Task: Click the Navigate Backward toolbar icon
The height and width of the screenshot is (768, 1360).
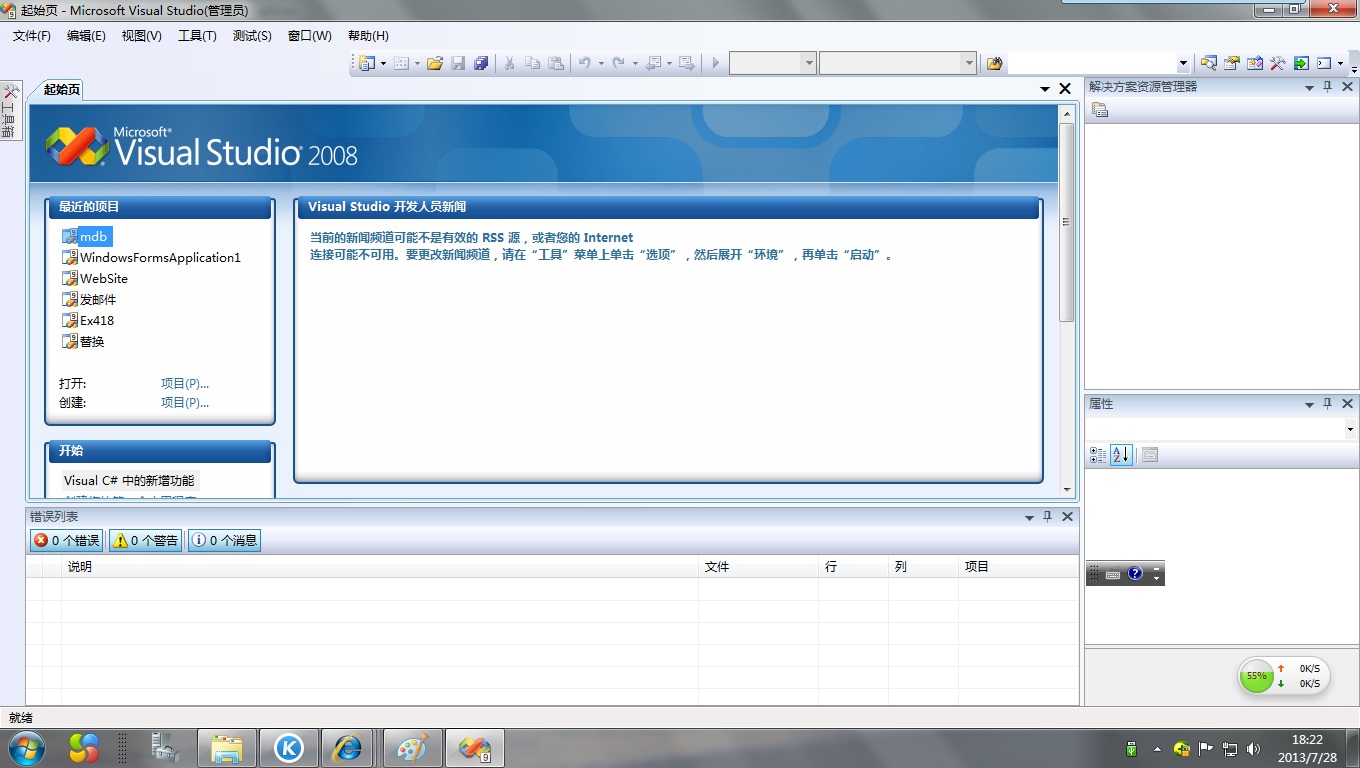Action: [x=653, y=63]
